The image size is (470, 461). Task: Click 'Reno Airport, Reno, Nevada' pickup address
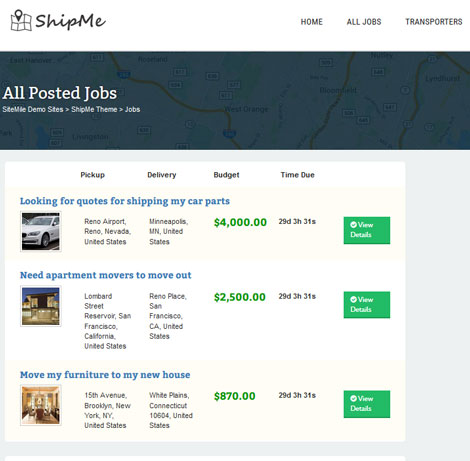coord(107,231)
